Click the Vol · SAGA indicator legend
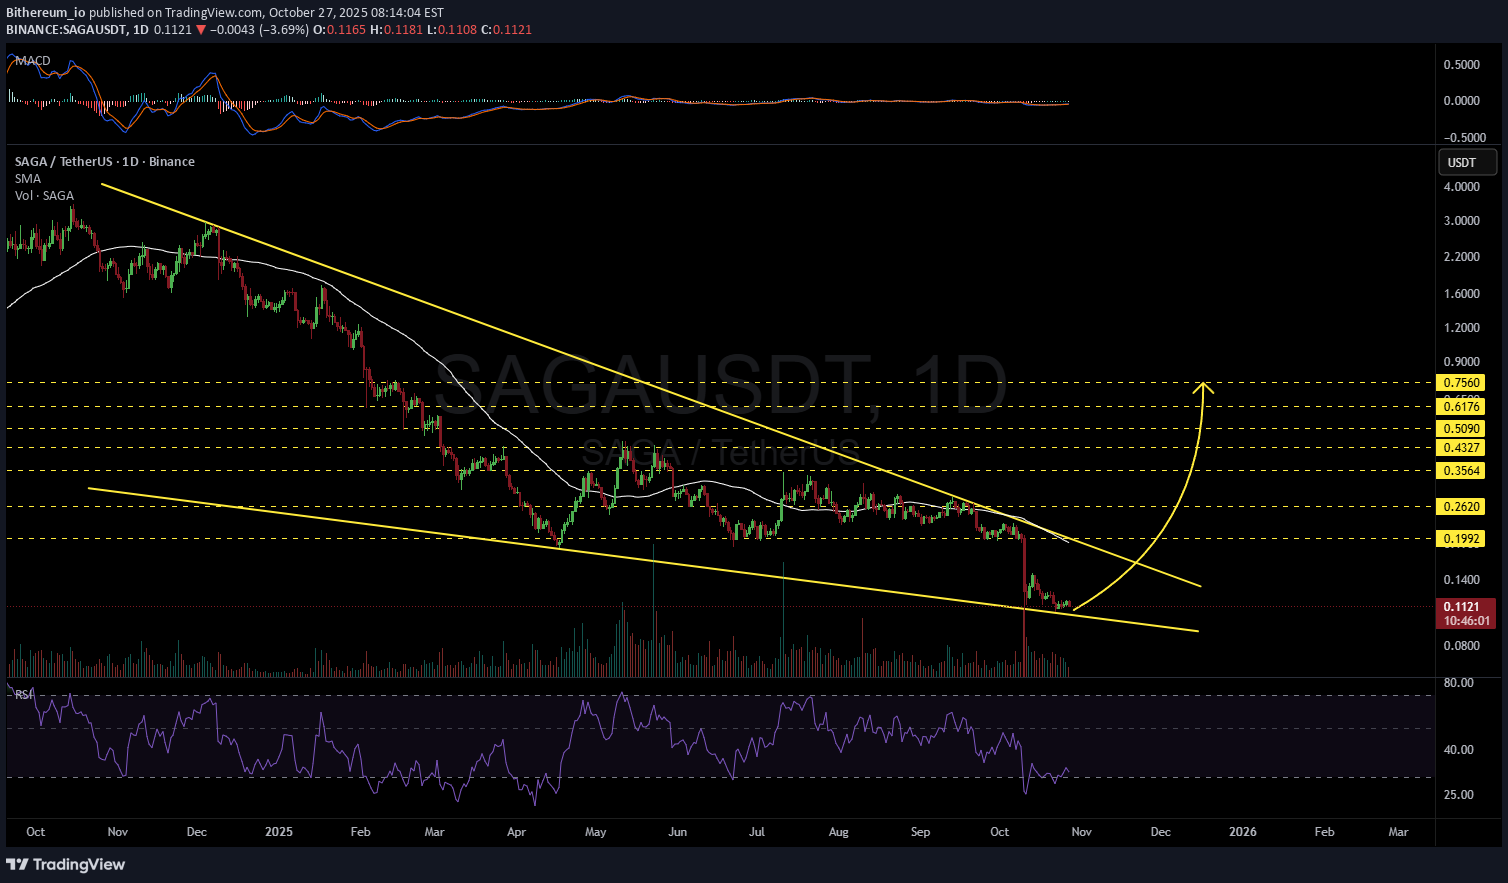Image resolution: width=1508 pixels, height=883 pixels. click(x=44, y=196)
